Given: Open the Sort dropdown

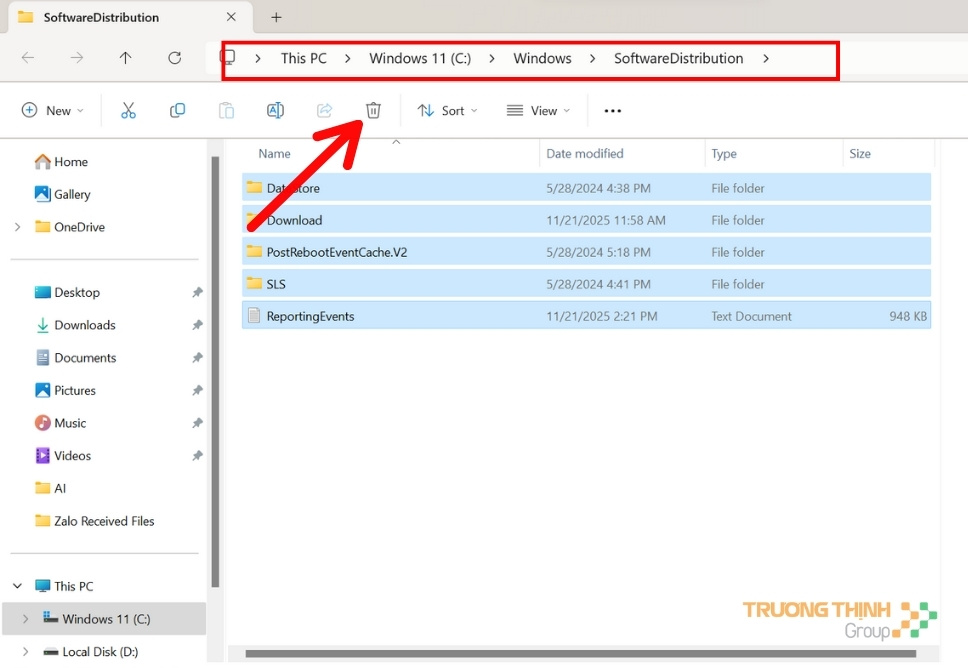Looking at the screenshot, I should [x=446, y=110].
